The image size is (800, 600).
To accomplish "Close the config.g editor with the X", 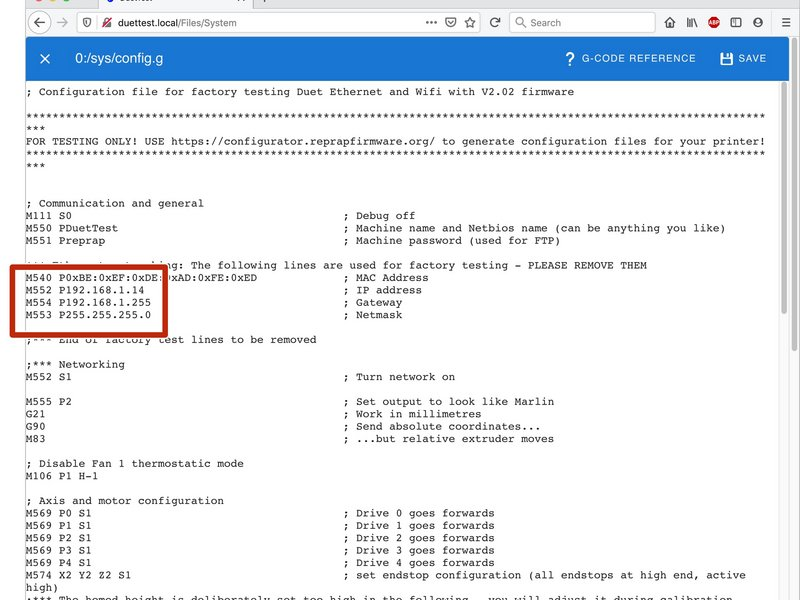I will tap(45, 59).
